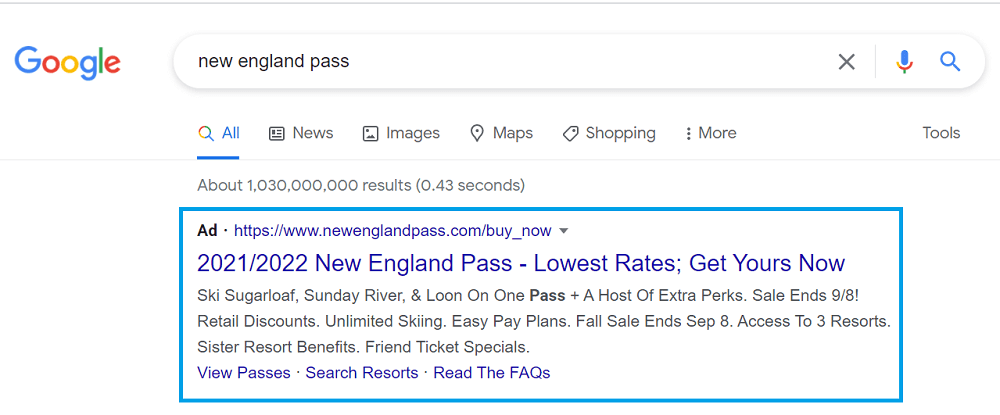Click the Images tab picture icon
1000x415 pixels.
[370, 133]
